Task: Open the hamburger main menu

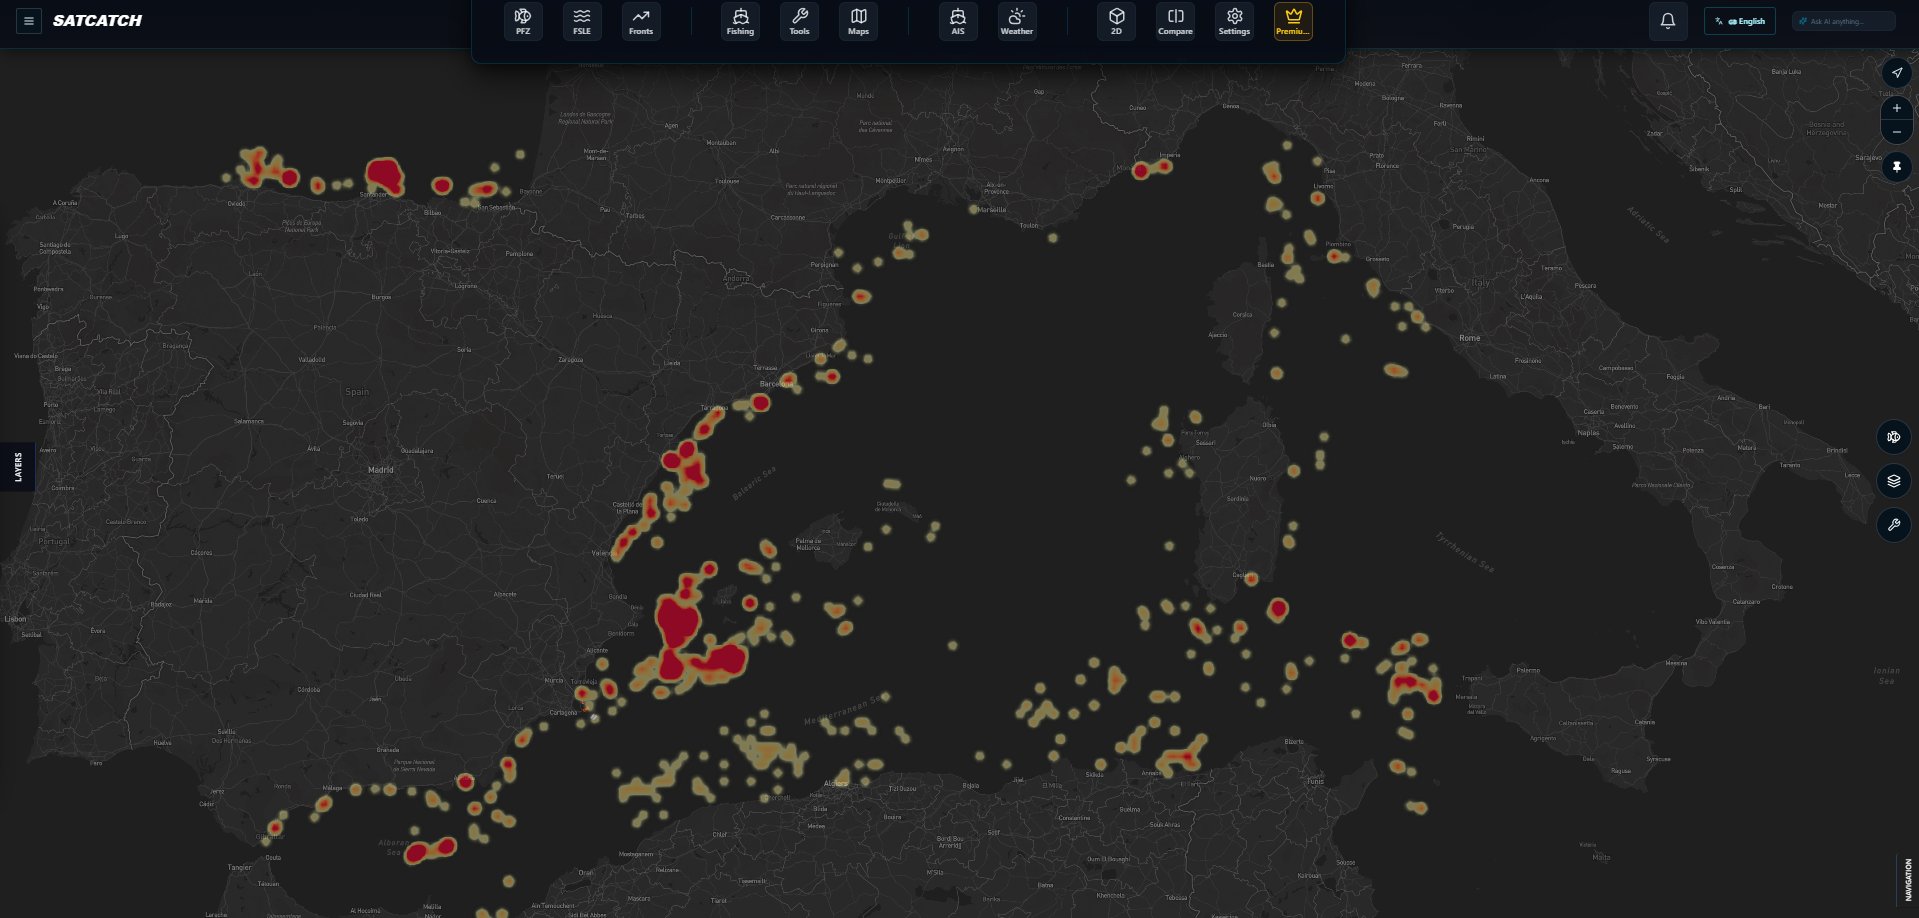Action: (29, 20)
